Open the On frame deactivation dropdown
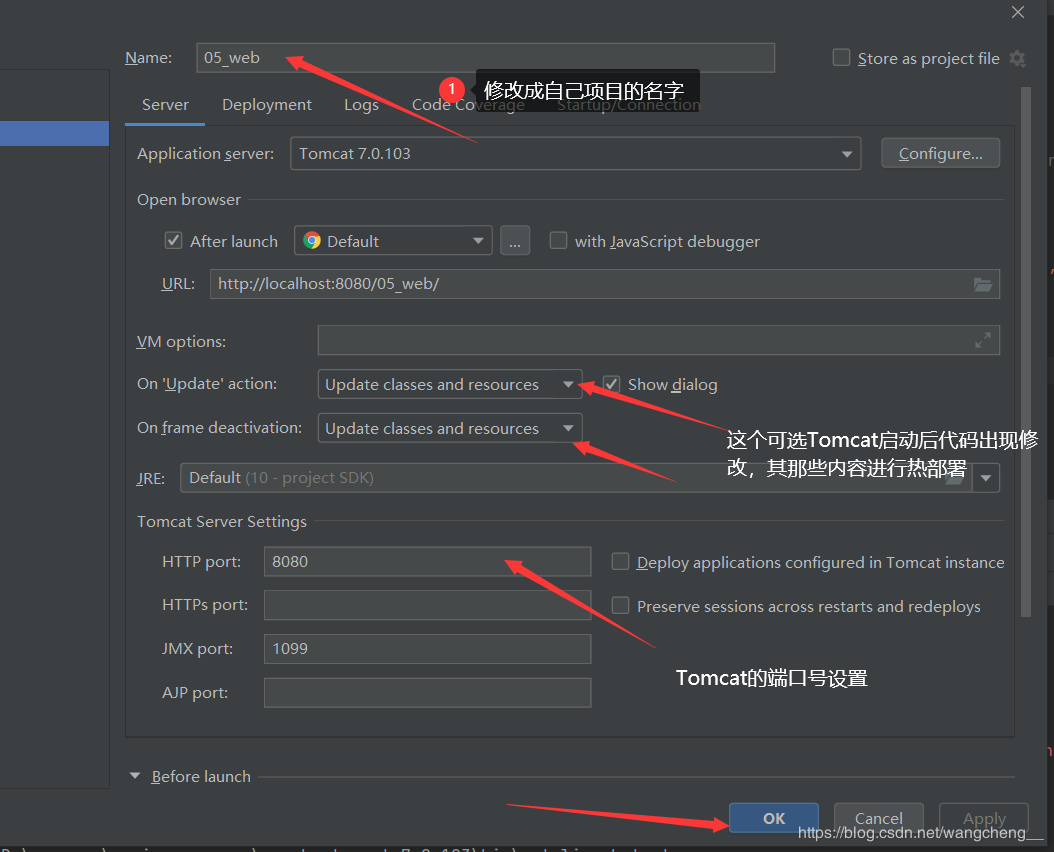 (450, 428)
